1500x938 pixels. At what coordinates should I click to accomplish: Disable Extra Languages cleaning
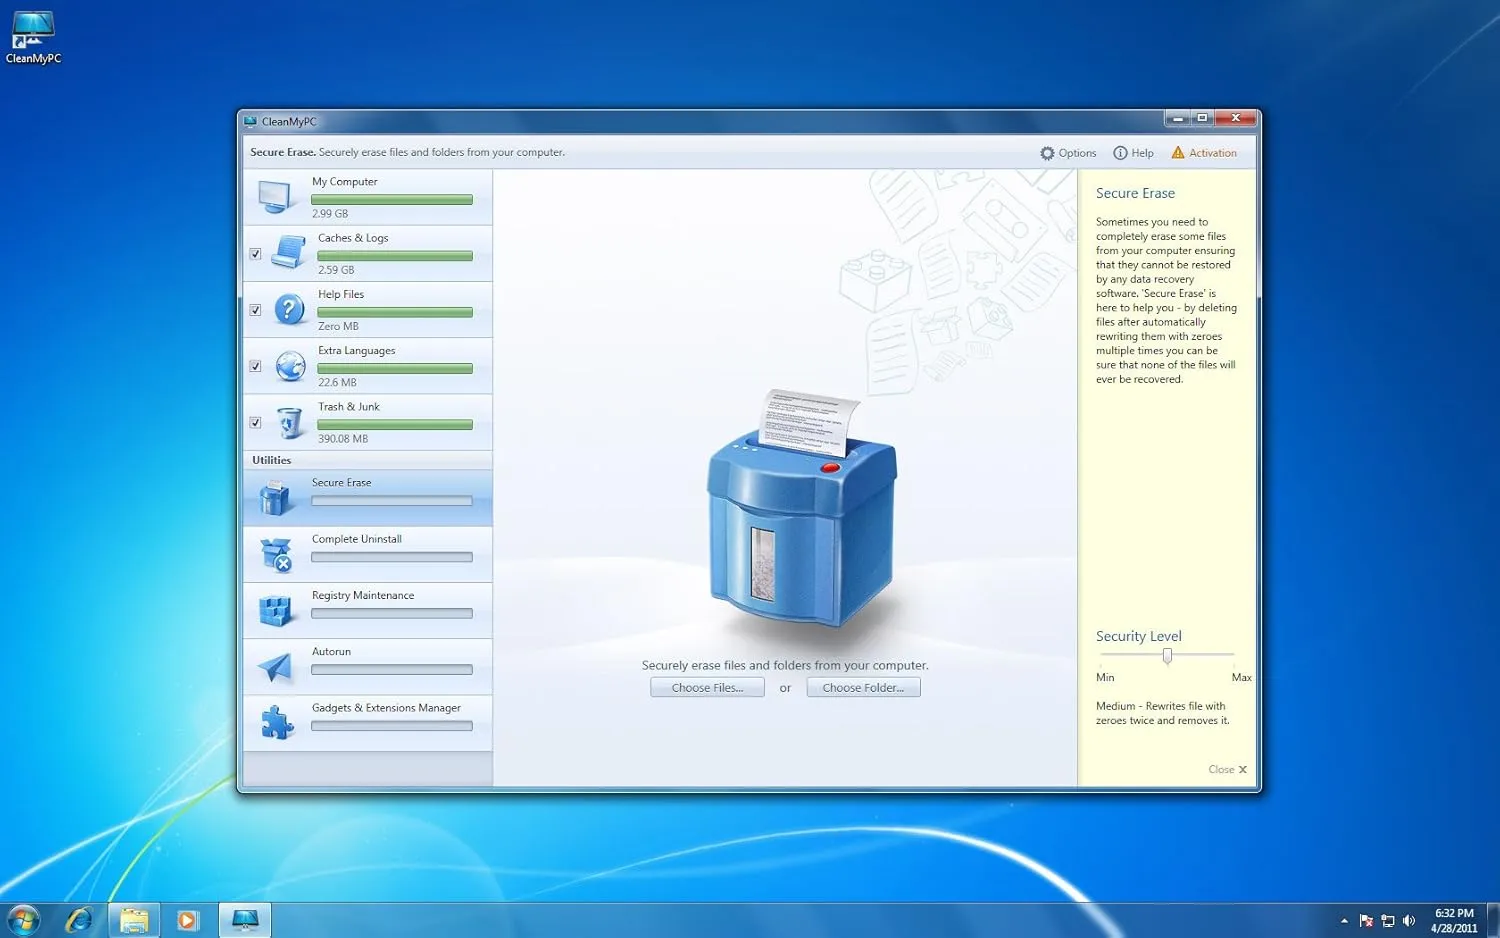point(255,366)
